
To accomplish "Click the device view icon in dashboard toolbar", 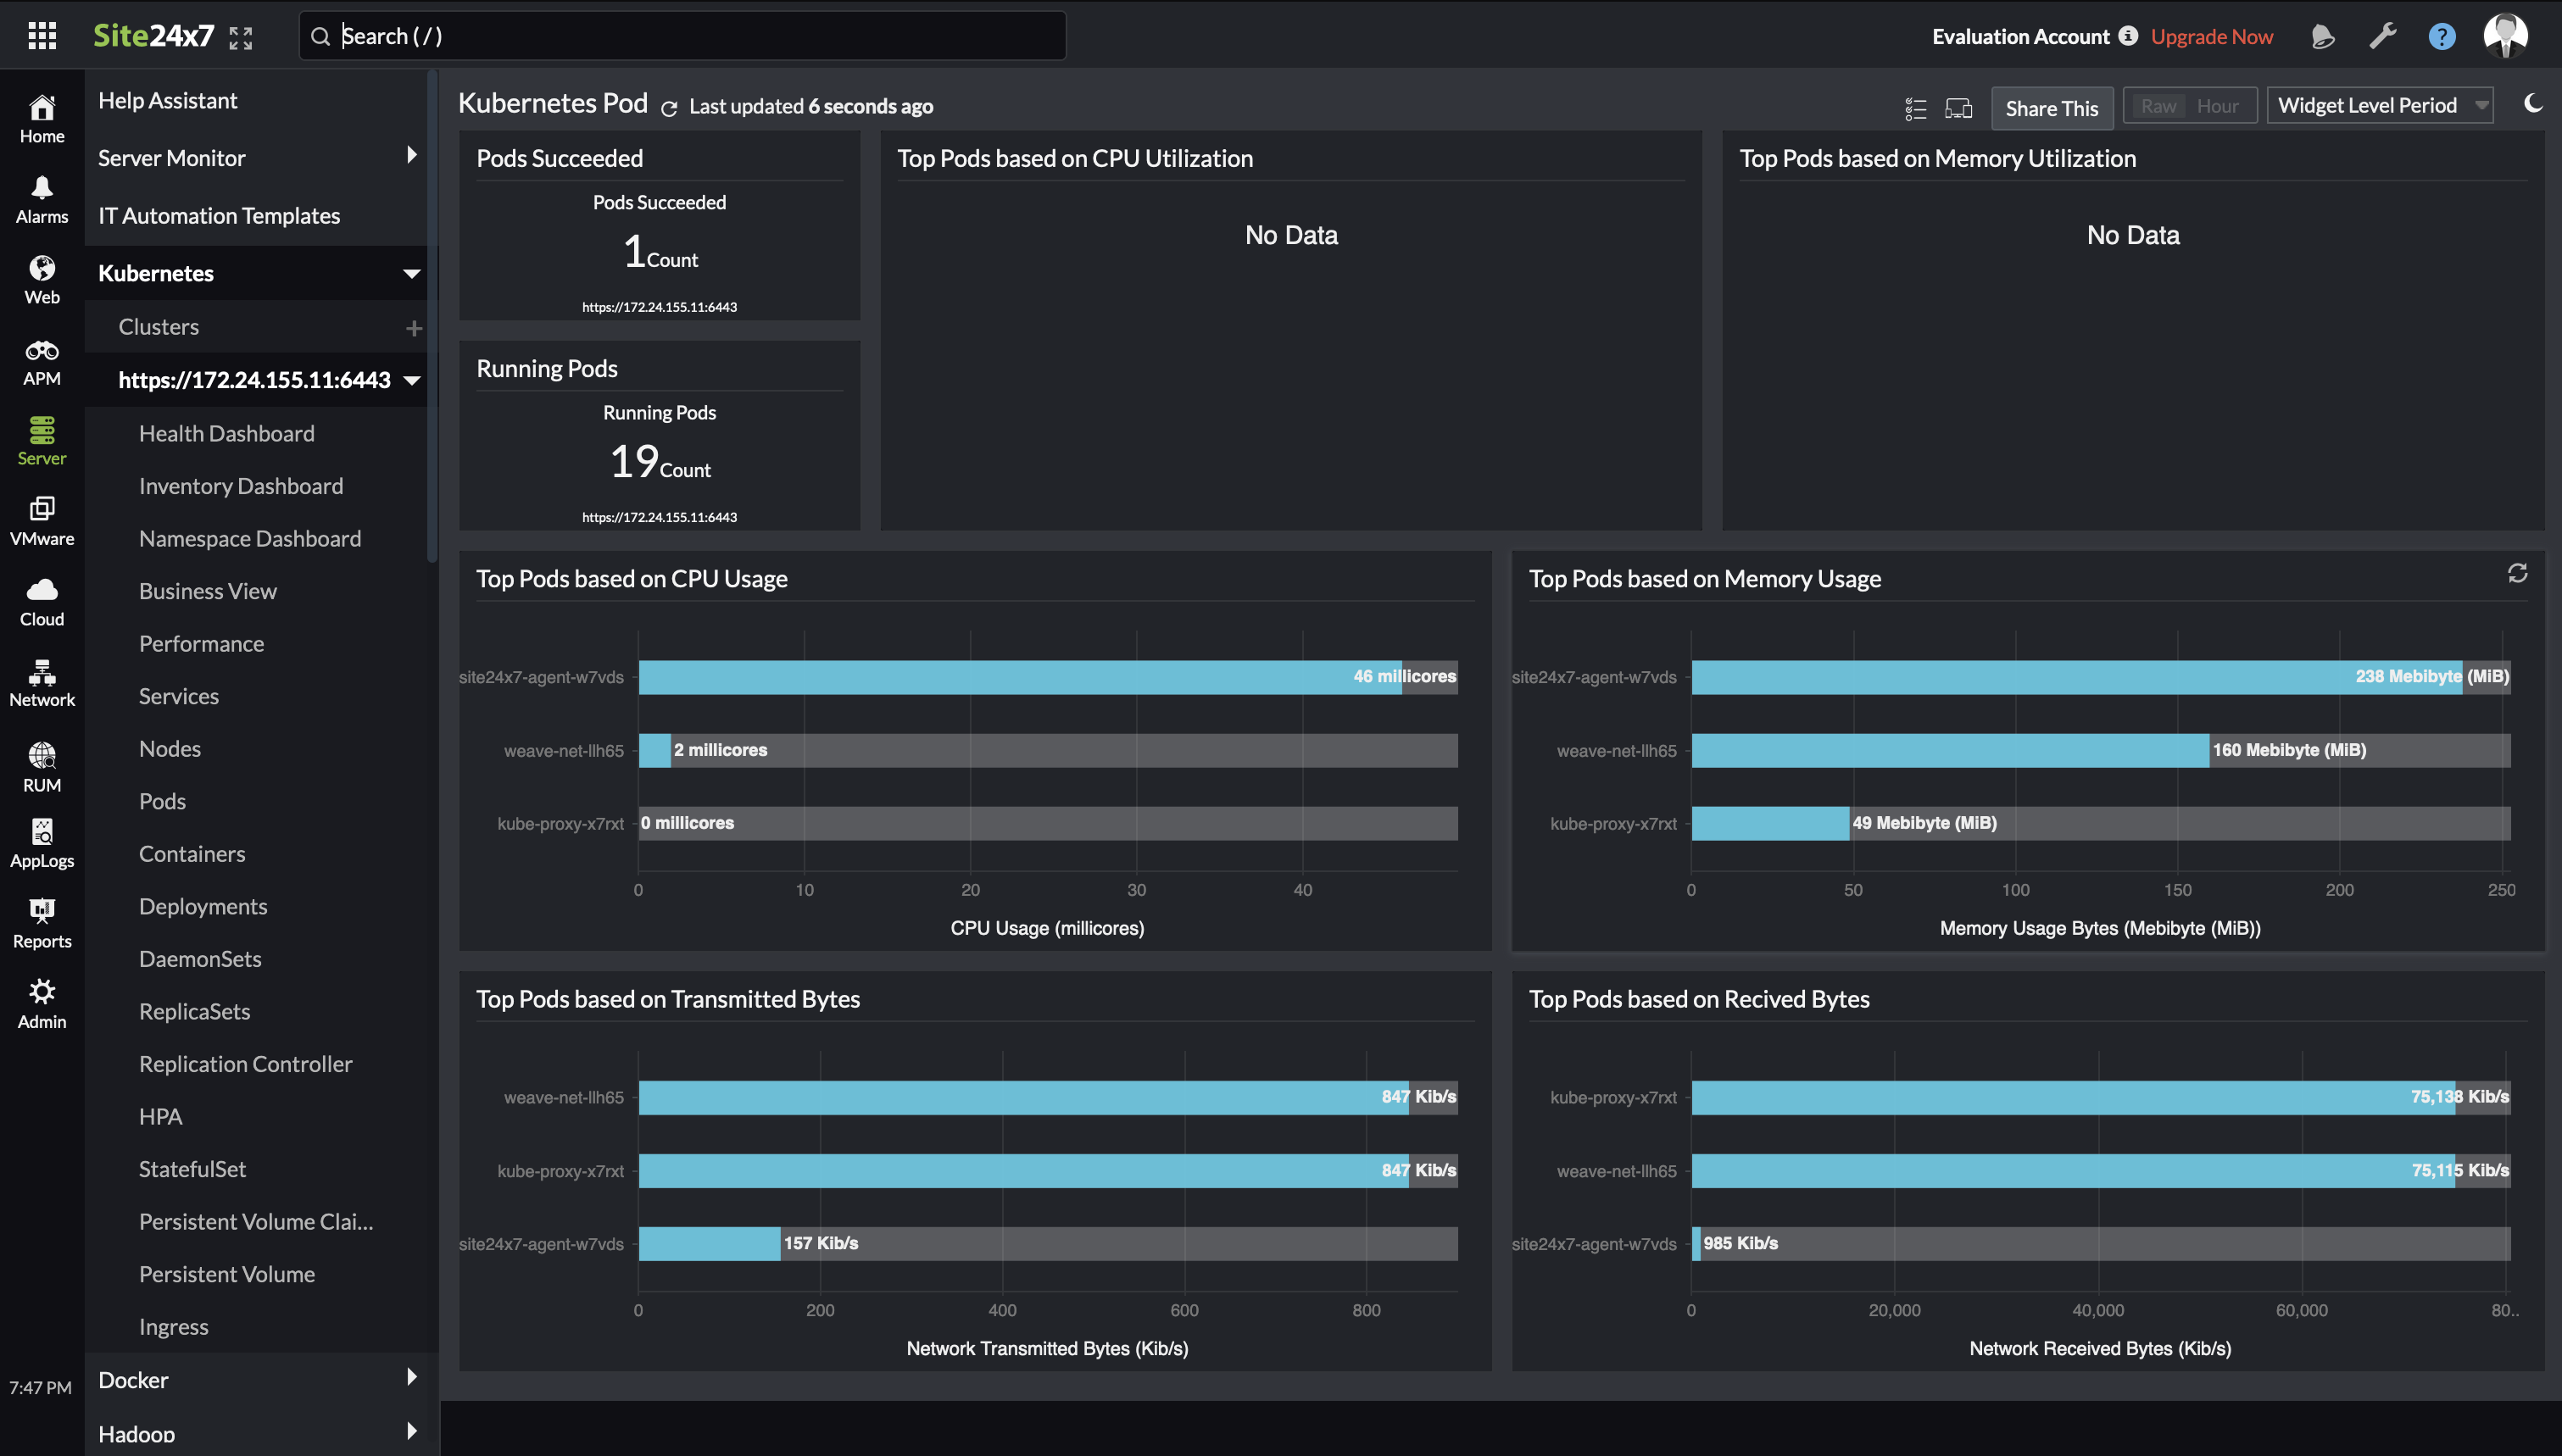I will point(1958,108).
